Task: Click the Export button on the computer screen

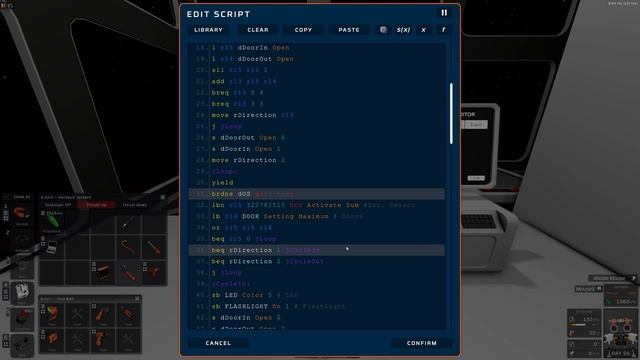Action: click(476, 124)
